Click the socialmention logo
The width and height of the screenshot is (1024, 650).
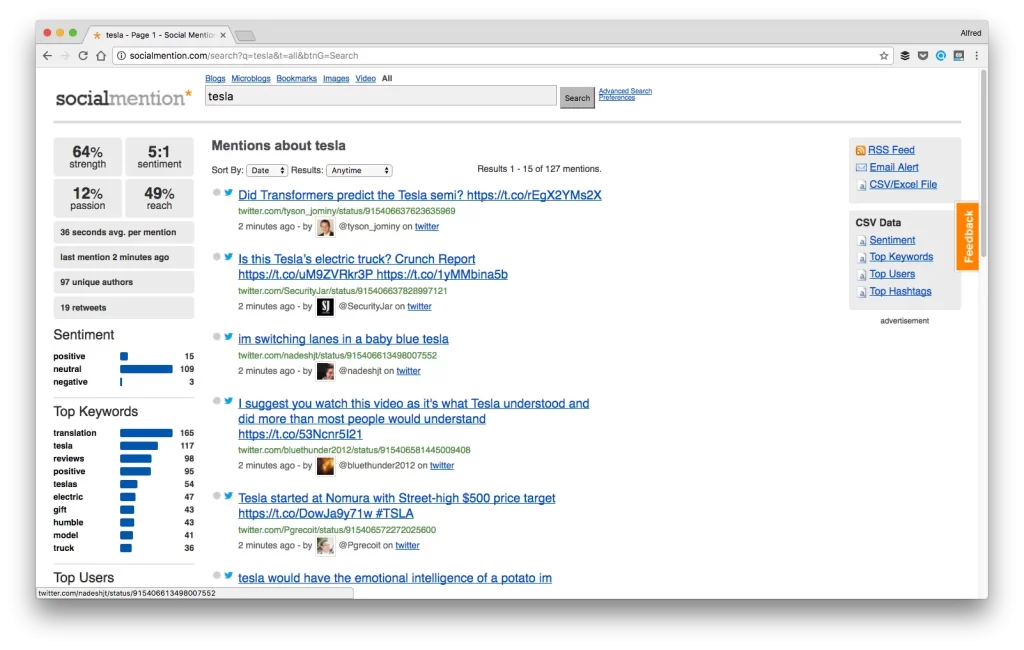[x=123, y=98]
